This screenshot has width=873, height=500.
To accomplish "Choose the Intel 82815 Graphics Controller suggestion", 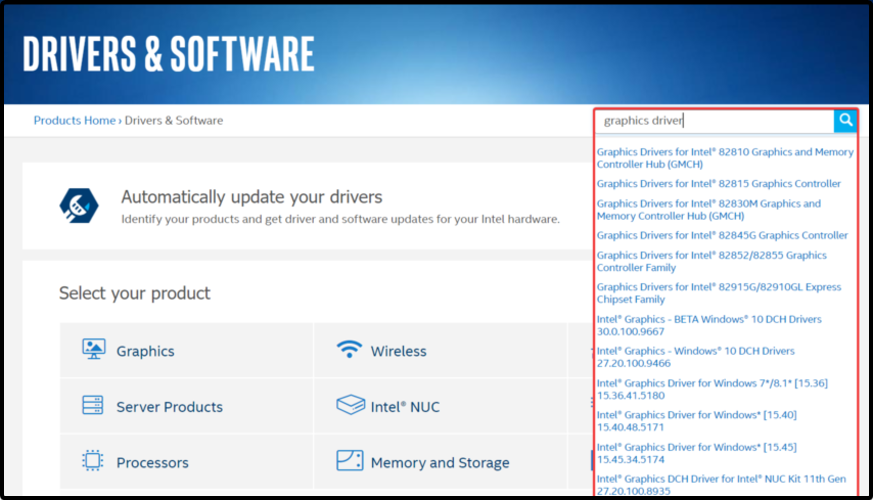I will pyautogui.click(x=719, y=184).
